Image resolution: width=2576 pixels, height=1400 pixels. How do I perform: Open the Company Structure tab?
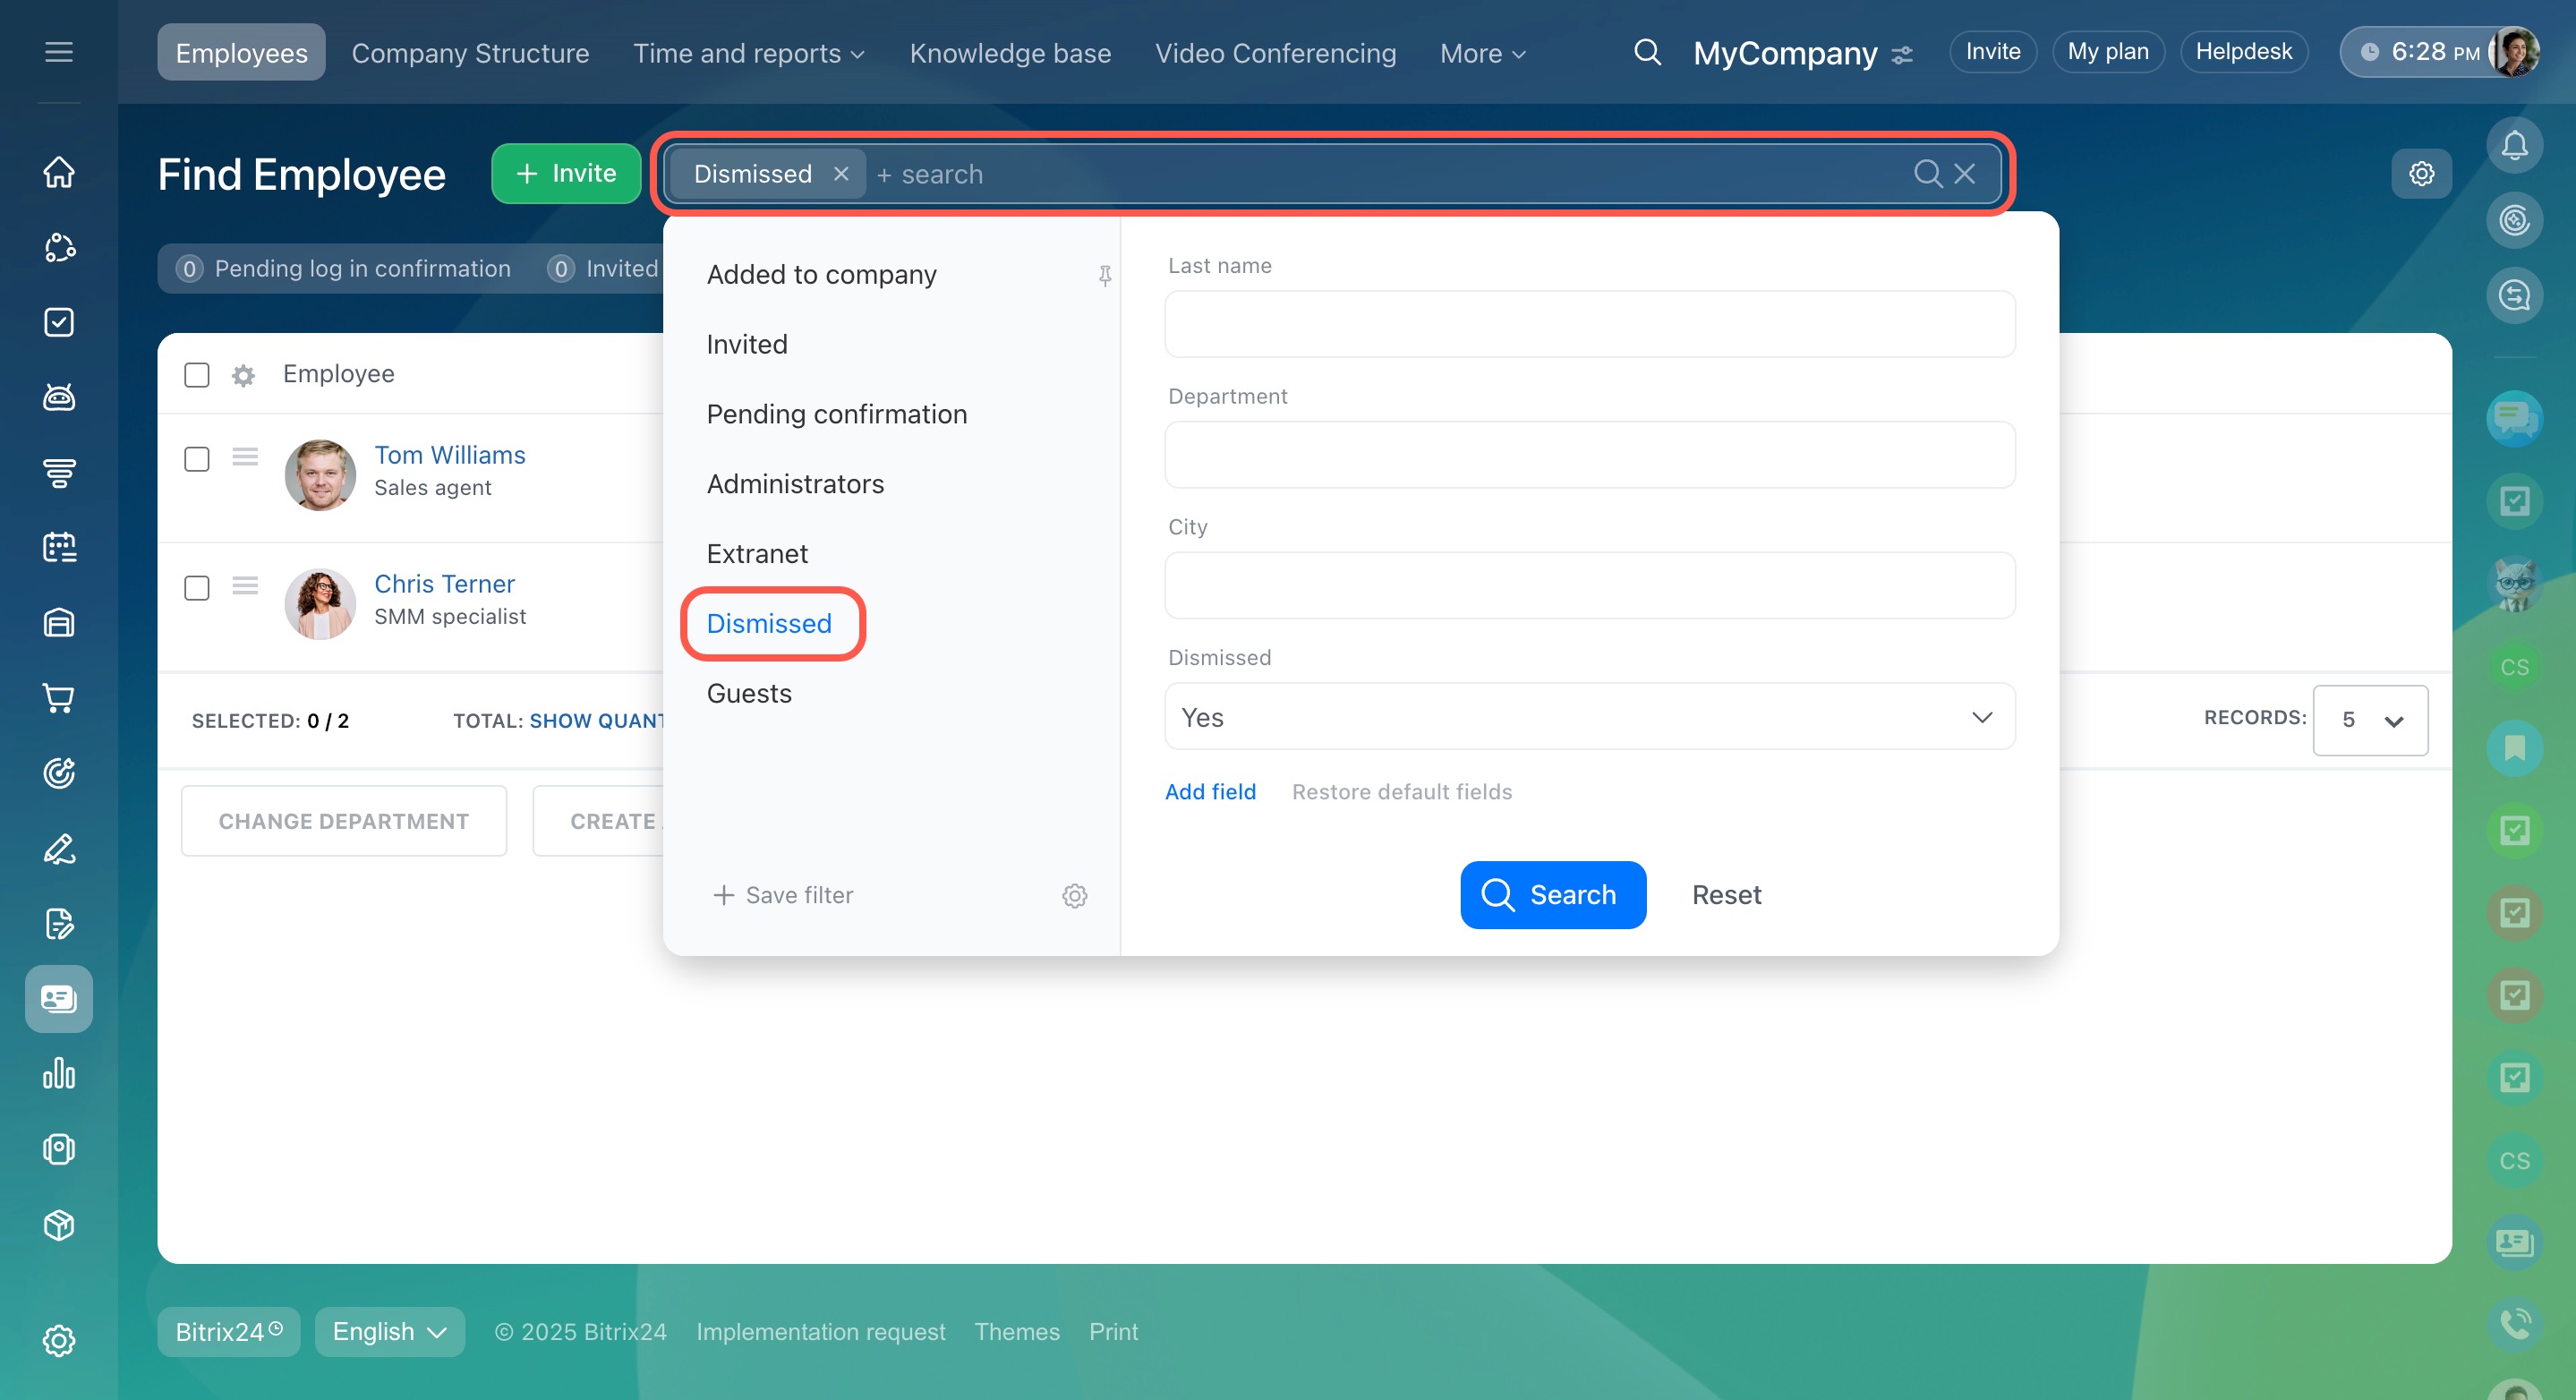coord(470,53)
